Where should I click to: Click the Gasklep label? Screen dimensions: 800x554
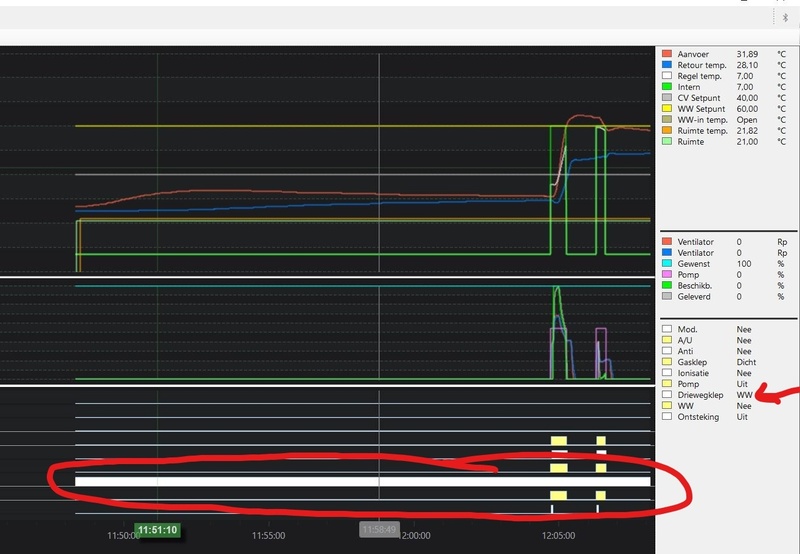(x=692, y=362)
